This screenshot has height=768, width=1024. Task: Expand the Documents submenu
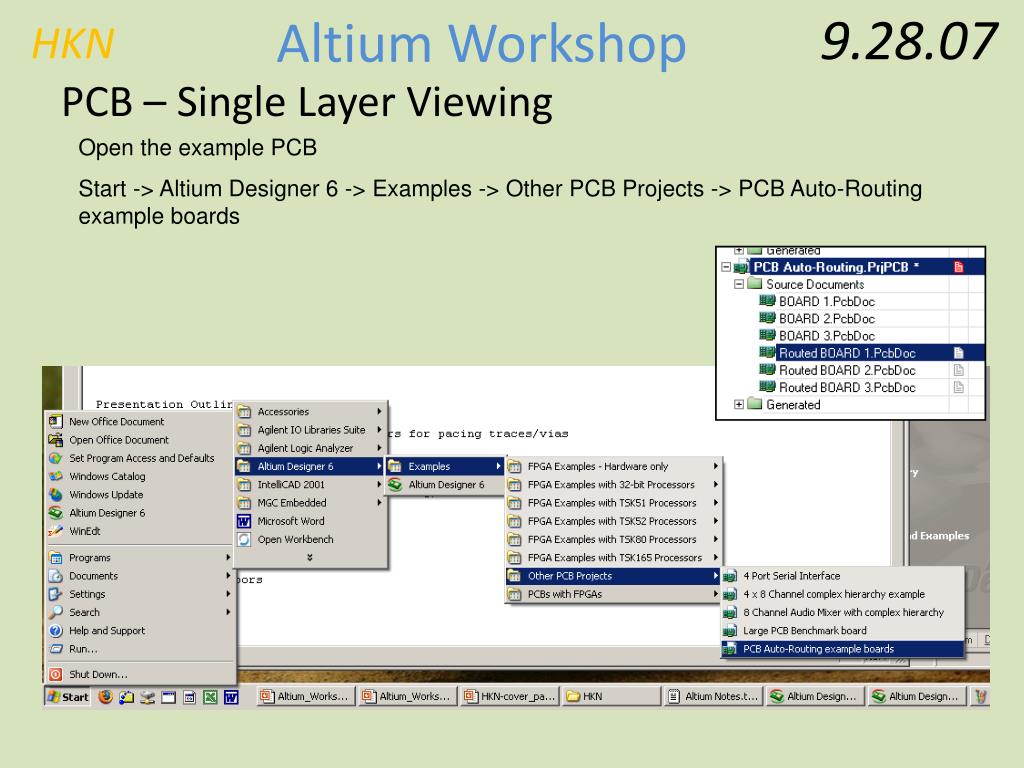(x=140, y=576)
